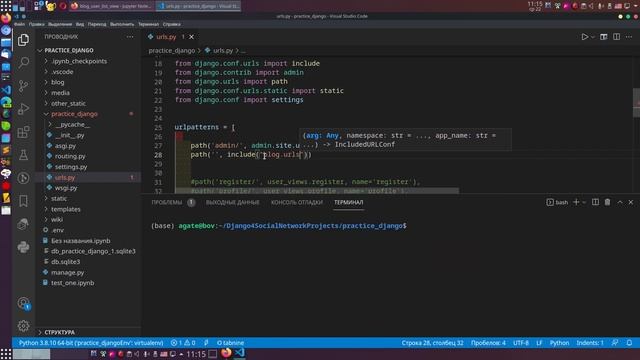
Task: Click bash terminal label in panel
Action: pyautogui.click(x=558, y=202)
